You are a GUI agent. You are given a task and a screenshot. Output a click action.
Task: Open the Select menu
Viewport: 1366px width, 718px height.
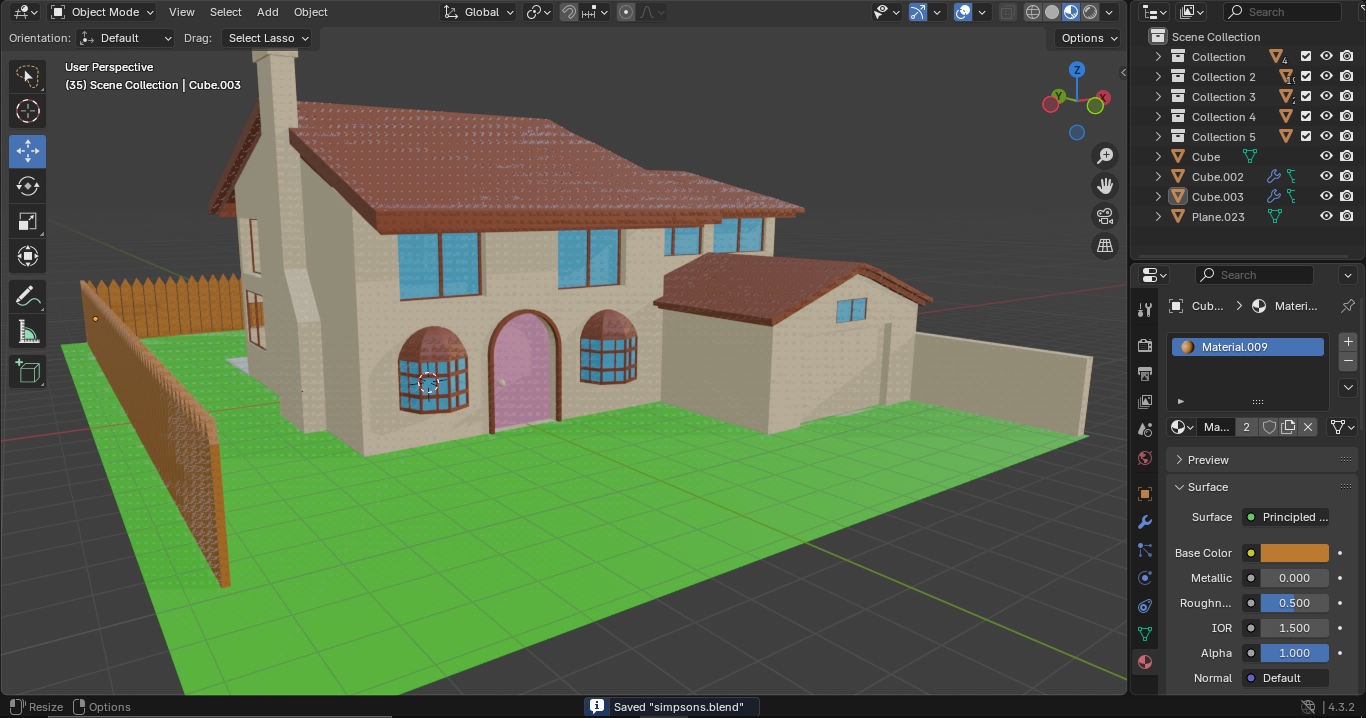(x=226, y=12)
